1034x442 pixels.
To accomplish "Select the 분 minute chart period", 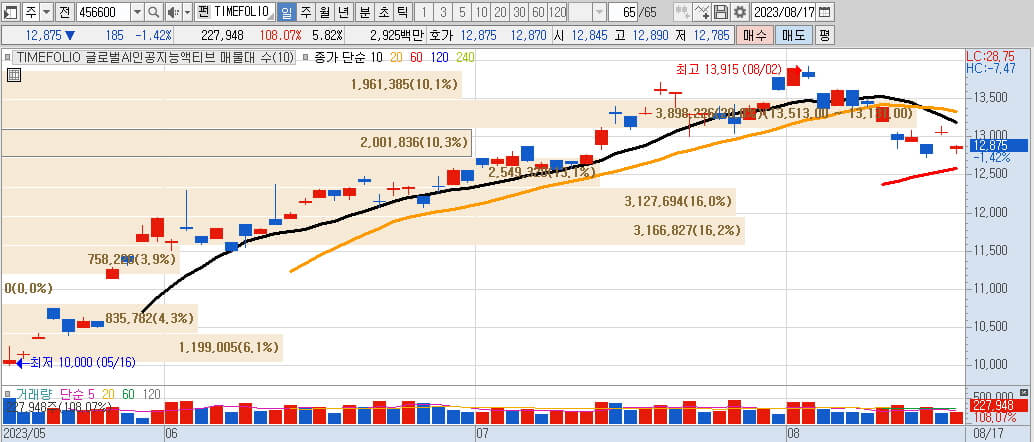I will 365,11.
